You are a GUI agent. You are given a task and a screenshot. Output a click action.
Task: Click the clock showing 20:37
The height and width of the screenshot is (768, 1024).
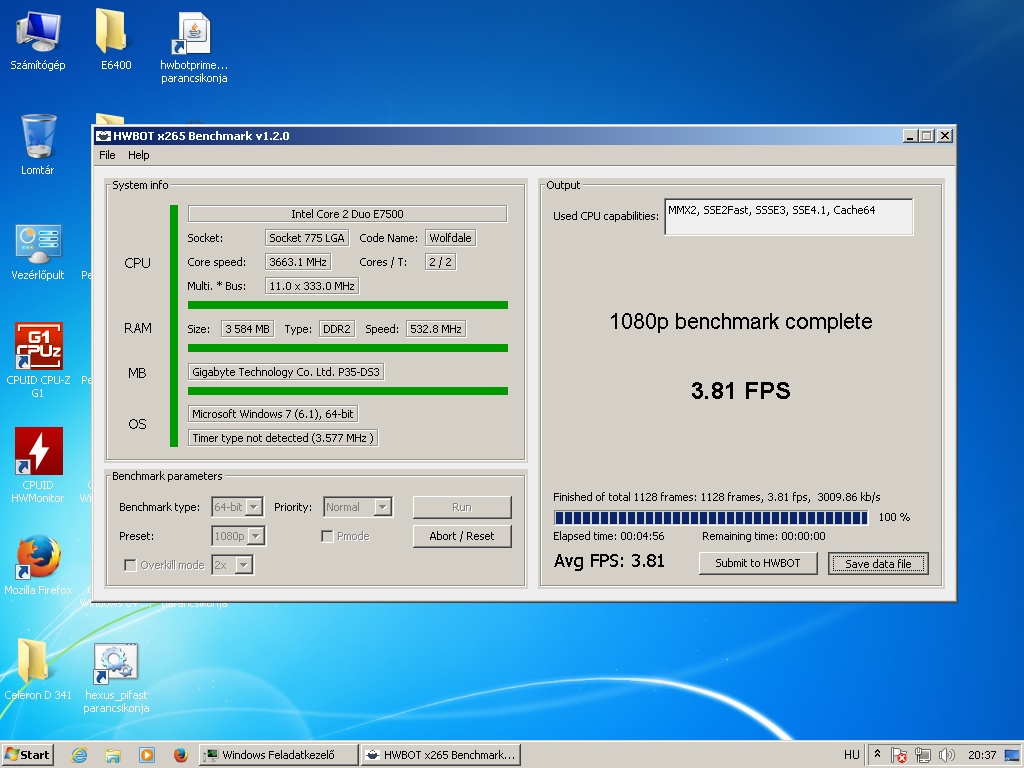[x=982, y=755]
